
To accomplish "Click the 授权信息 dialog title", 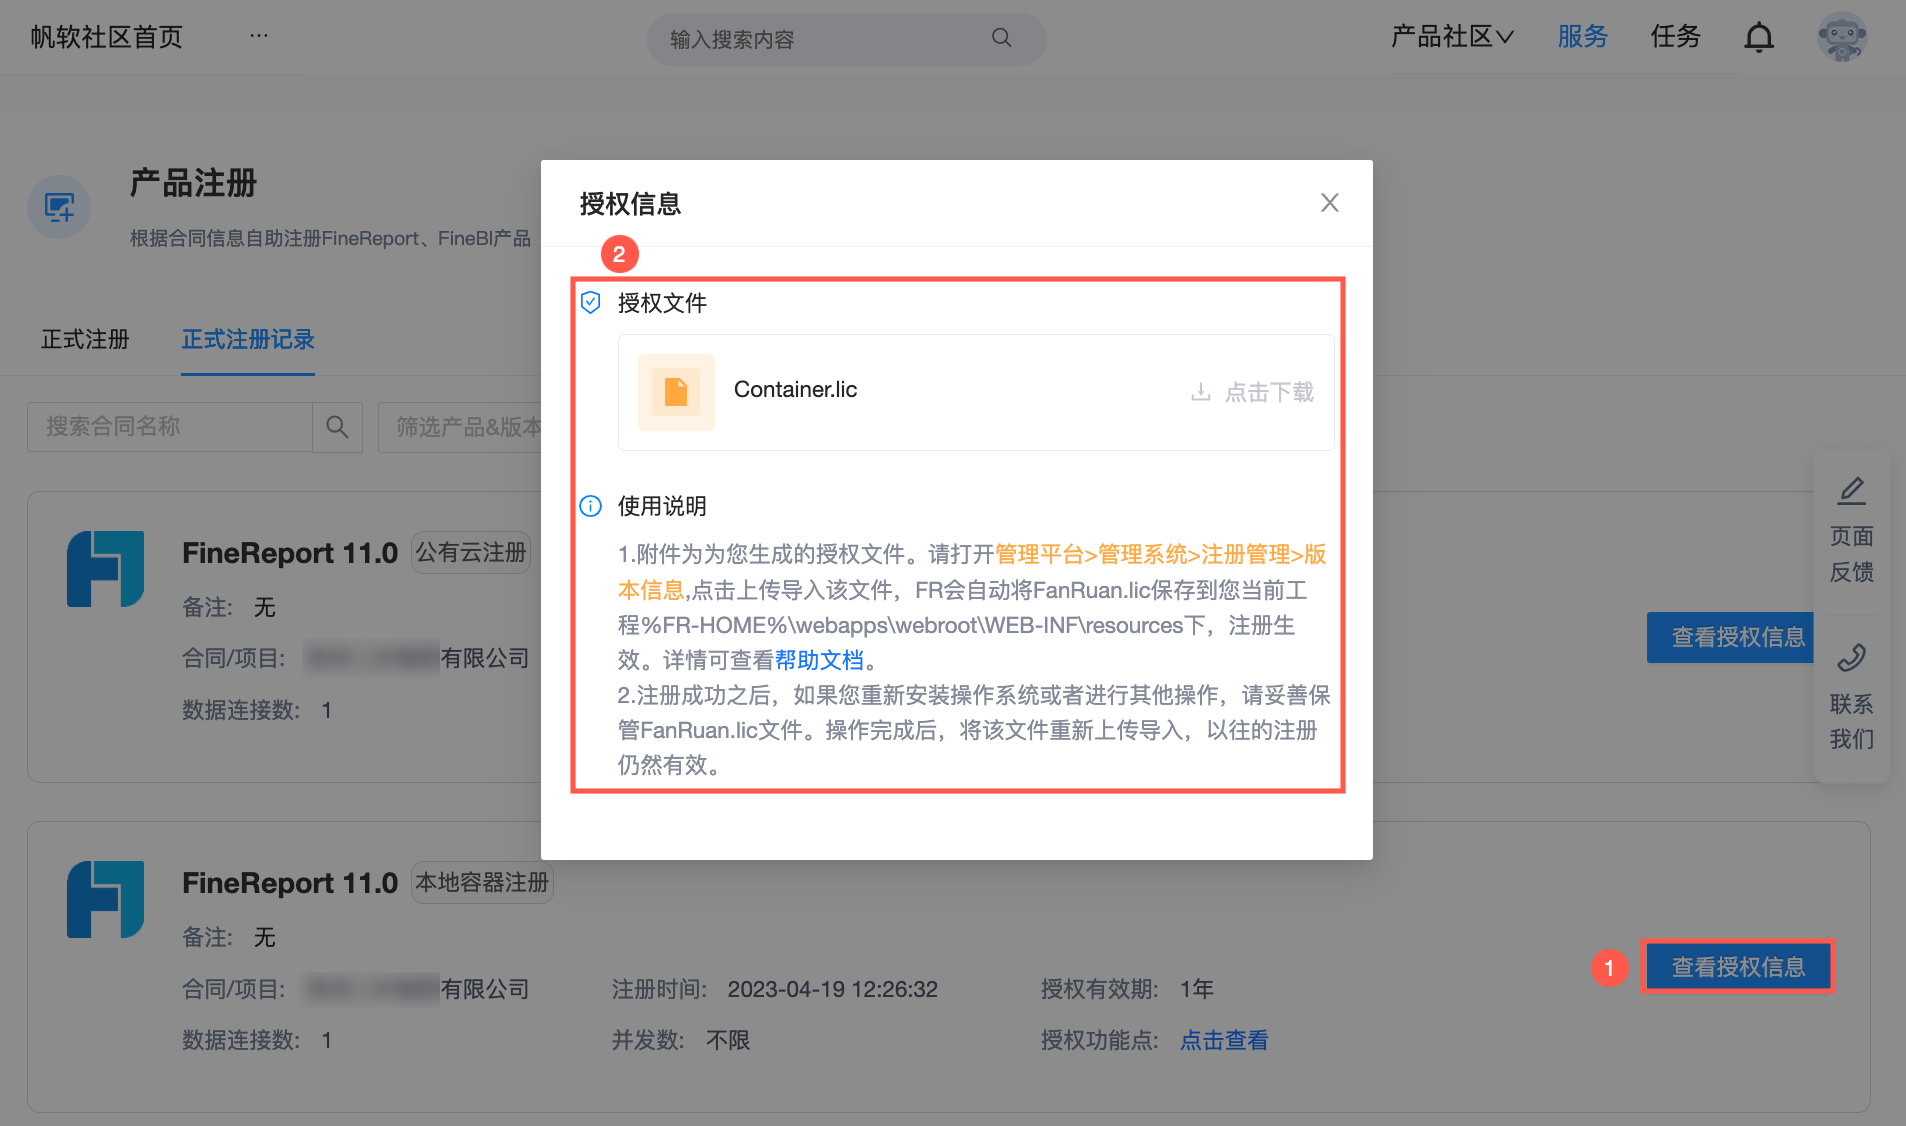I will [x=630, y=204].
